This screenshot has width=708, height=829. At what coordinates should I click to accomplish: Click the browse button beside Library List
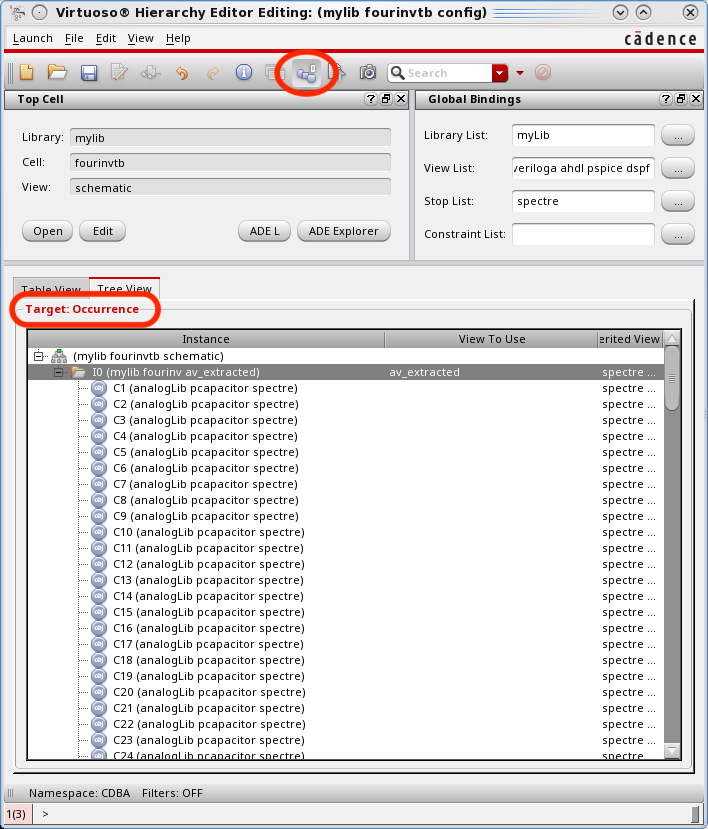(678, 135)
